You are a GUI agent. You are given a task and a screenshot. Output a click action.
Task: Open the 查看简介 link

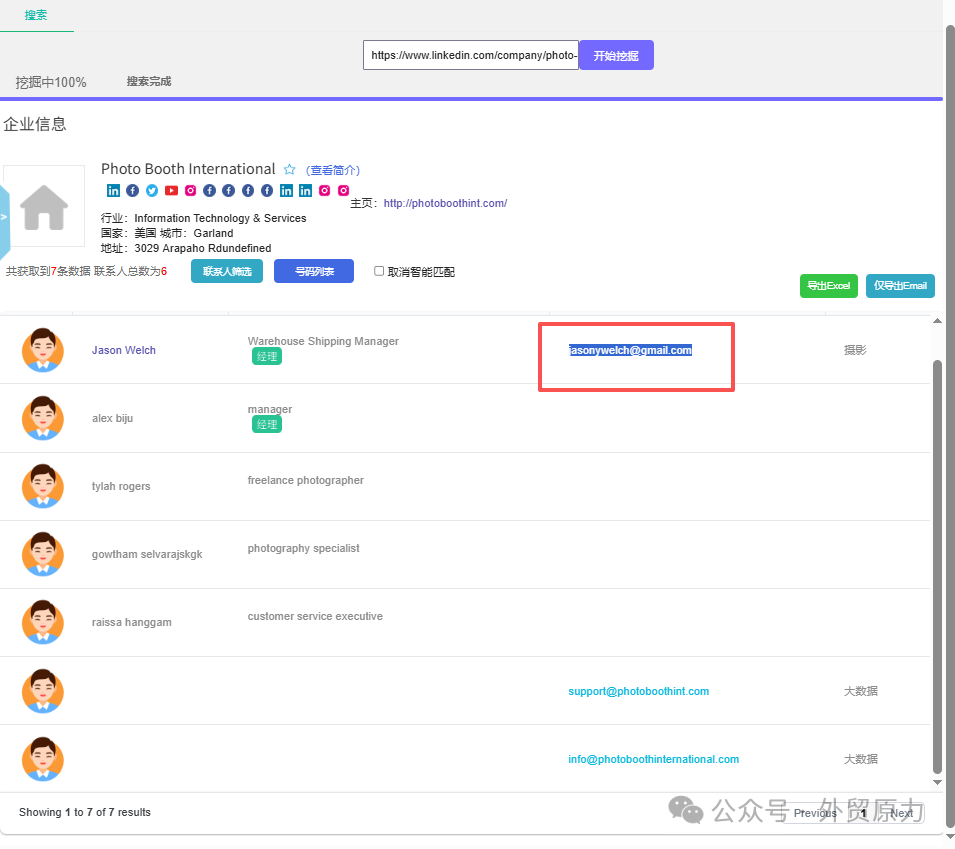coord(333,170)
